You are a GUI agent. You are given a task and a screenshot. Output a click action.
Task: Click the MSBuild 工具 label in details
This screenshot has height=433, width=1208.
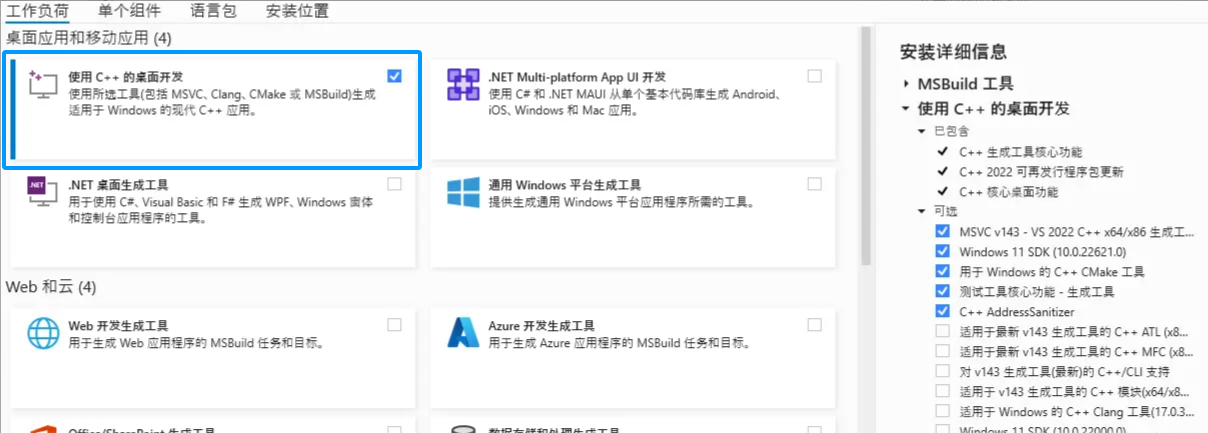tap(965, 84)
